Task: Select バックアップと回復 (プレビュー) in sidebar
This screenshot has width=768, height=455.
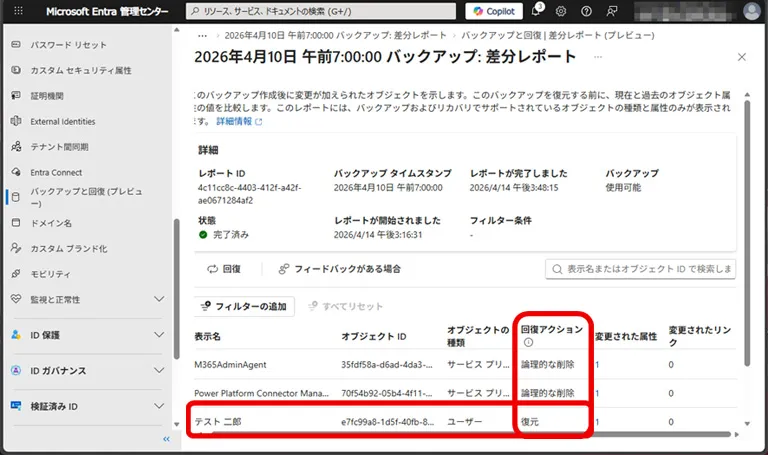Action: [x=86, y=197]
